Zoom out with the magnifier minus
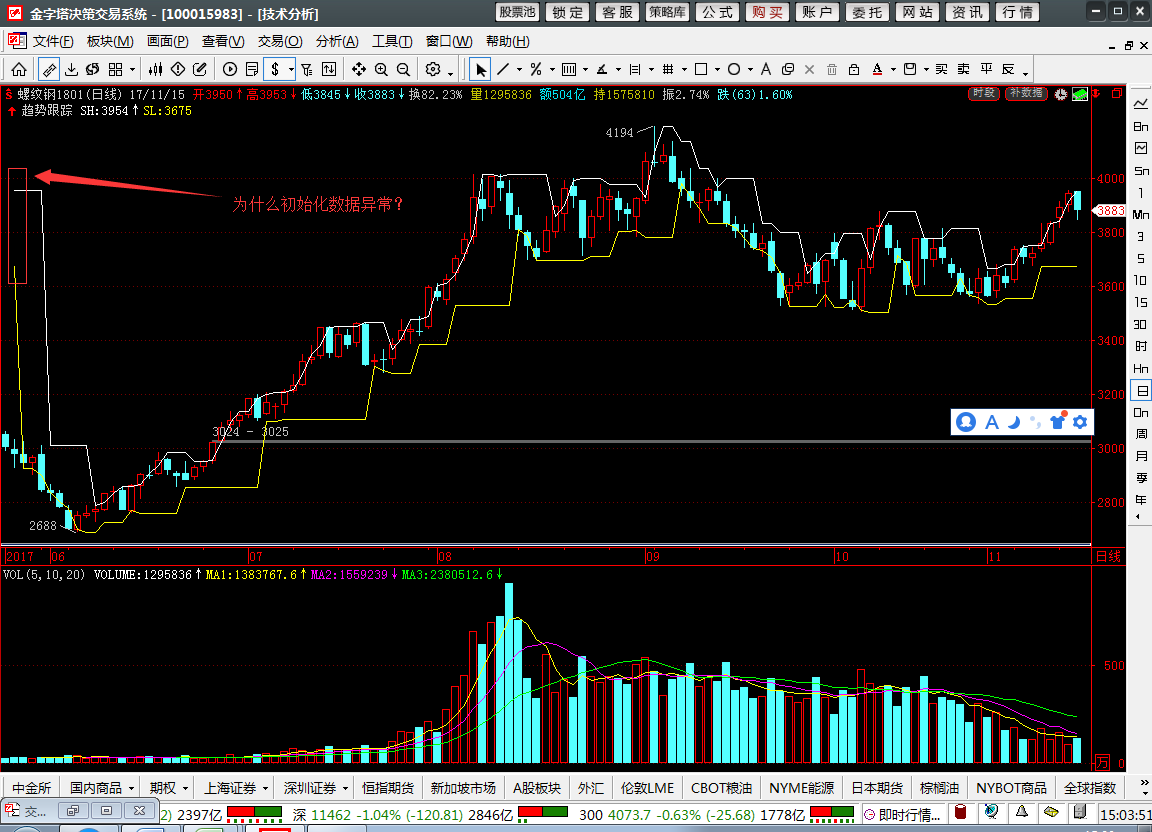 [x=403, y=69]
